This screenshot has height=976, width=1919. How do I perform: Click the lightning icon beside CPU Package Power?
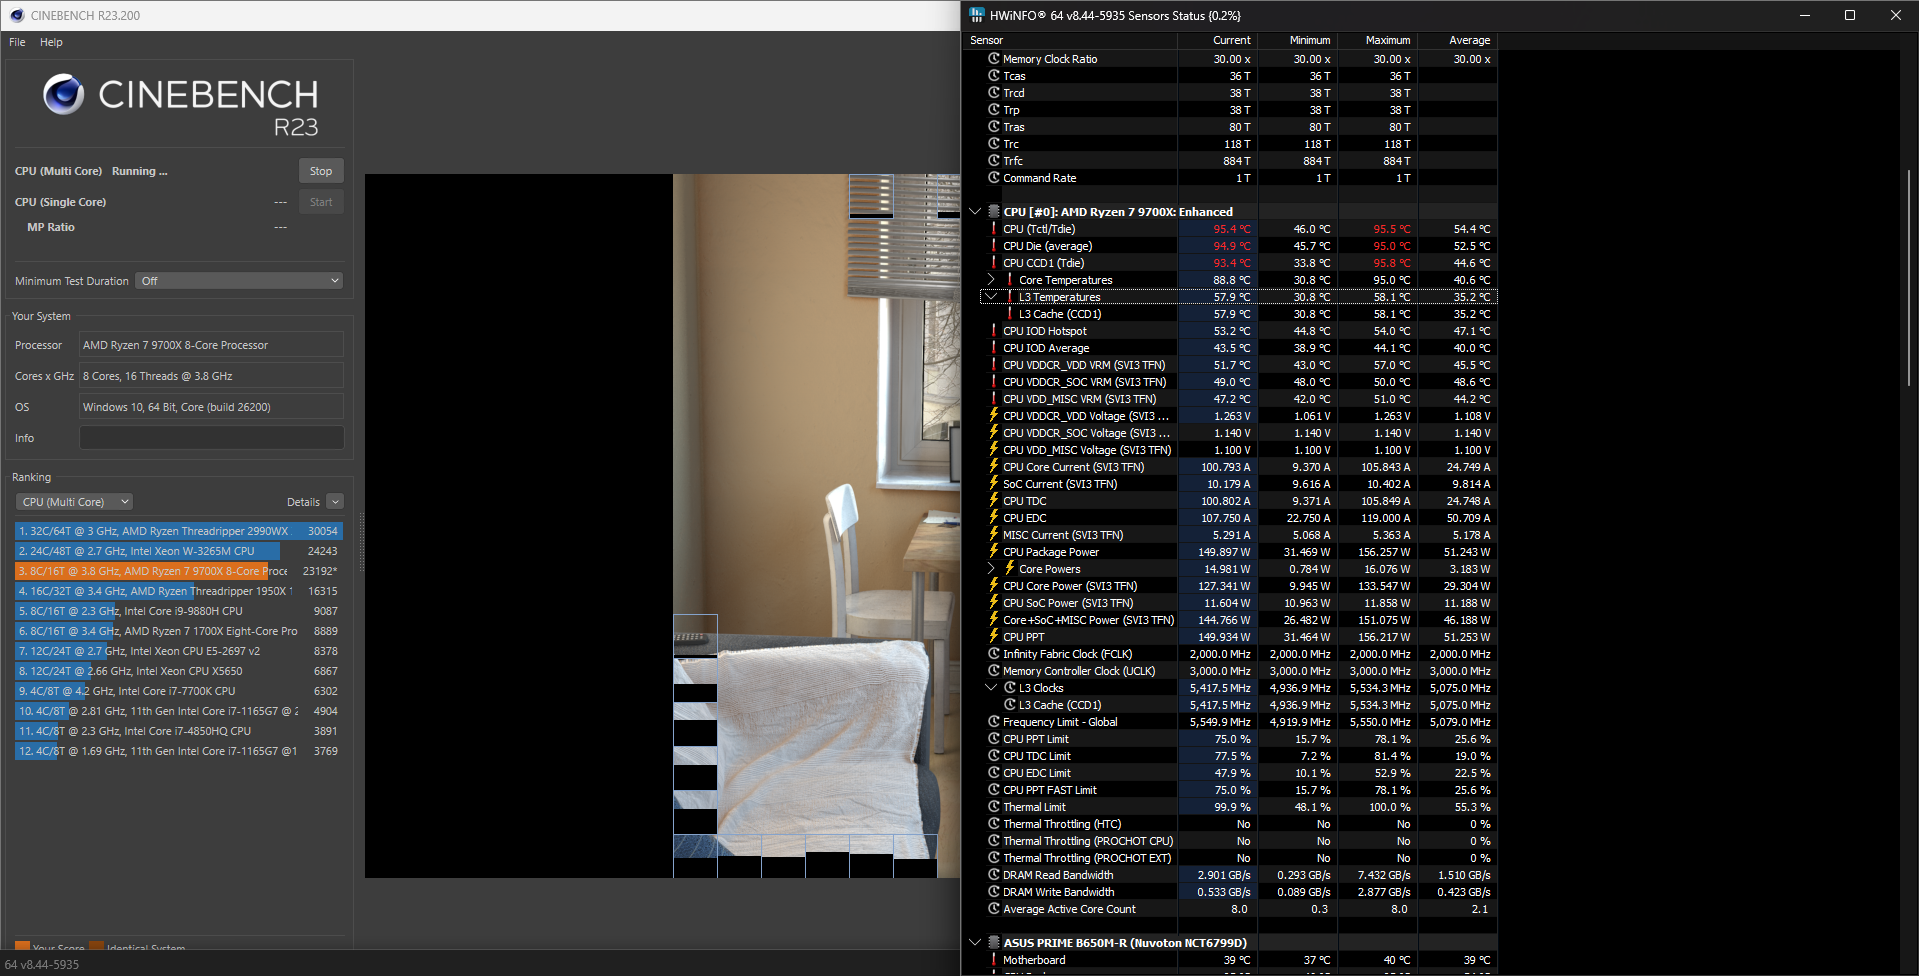tap(994, 552)
